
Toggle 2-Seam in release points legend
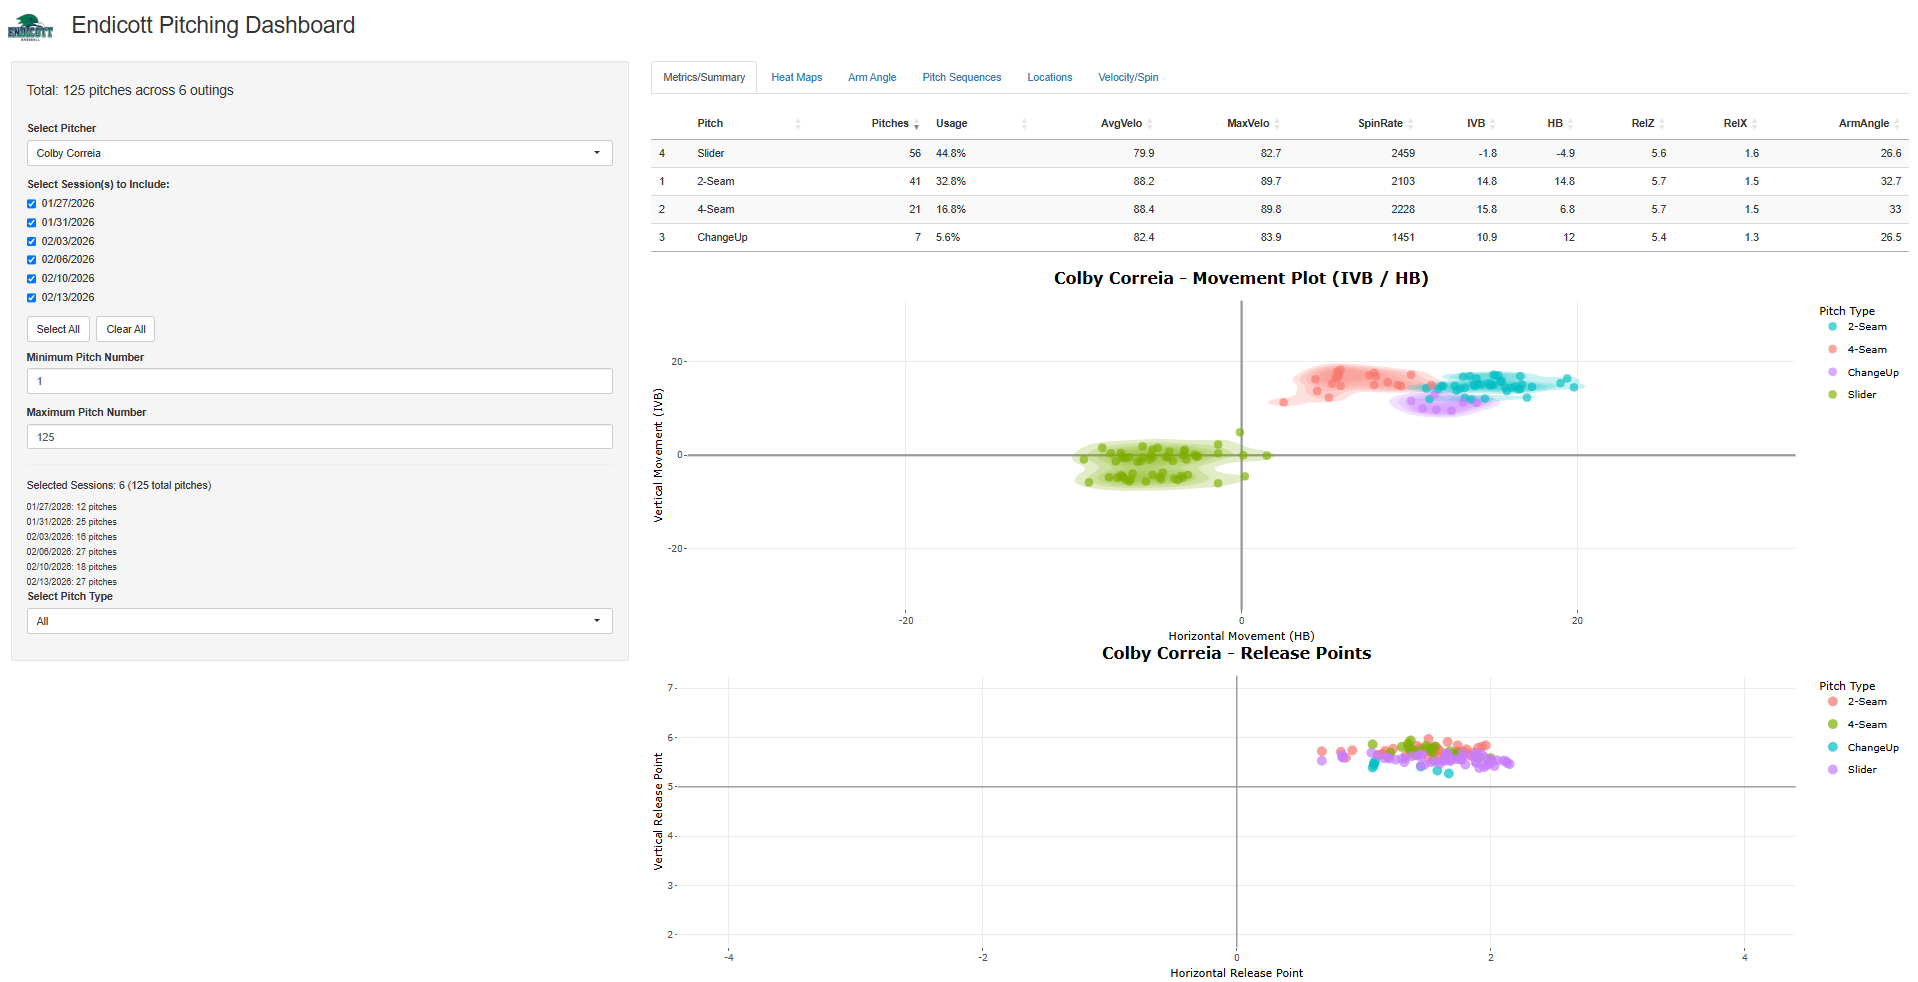point(1857,702)
